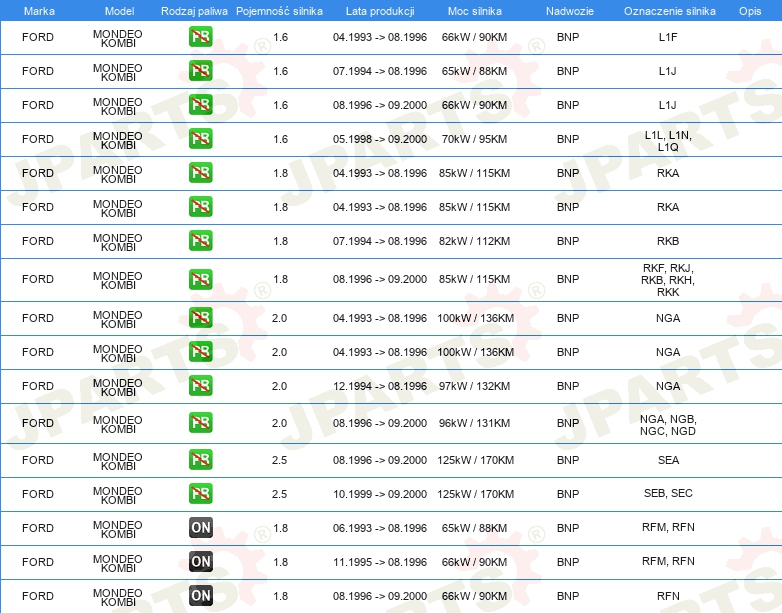
Task: Click petrol icon in 97kW / 132KM row
Action: point(200,386)
